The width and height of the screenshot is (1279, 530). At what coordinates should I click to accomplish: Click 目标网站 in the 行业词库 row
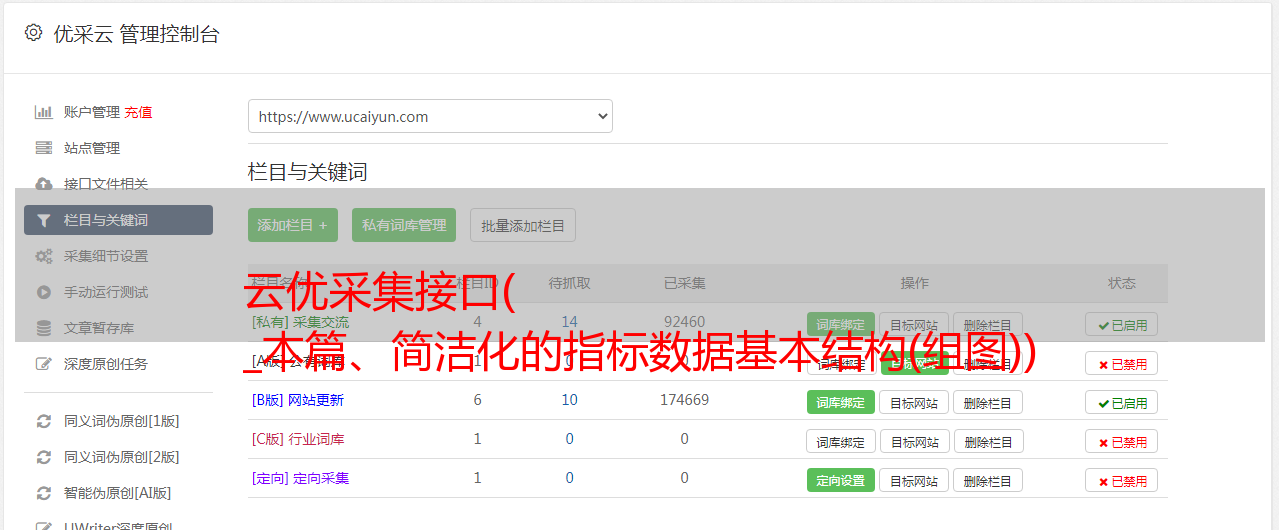click(914, 441)
